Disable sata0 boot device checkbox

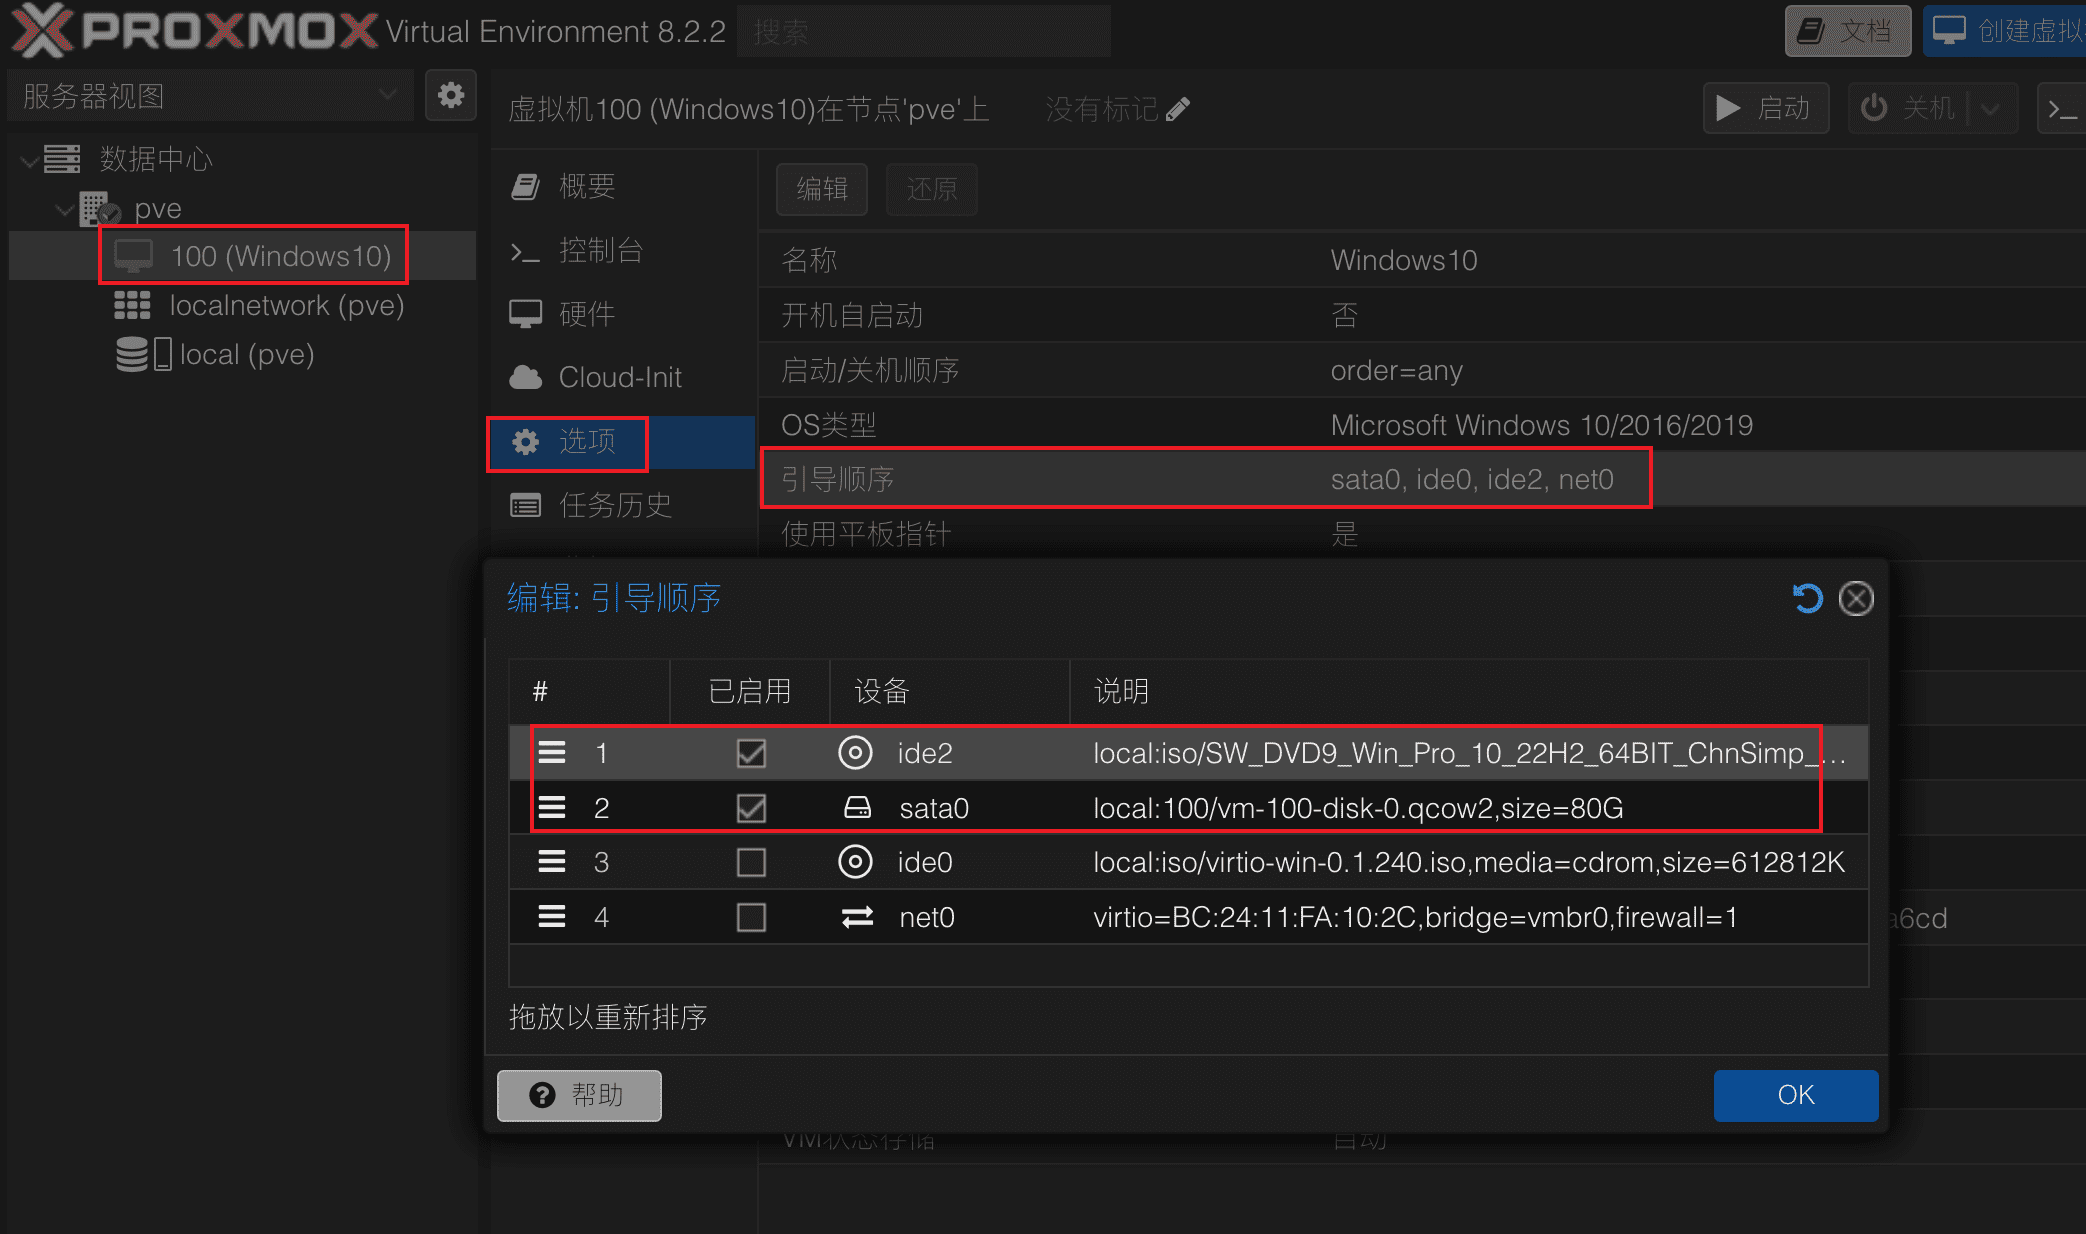pyautogui.click(x=751, y=808)
